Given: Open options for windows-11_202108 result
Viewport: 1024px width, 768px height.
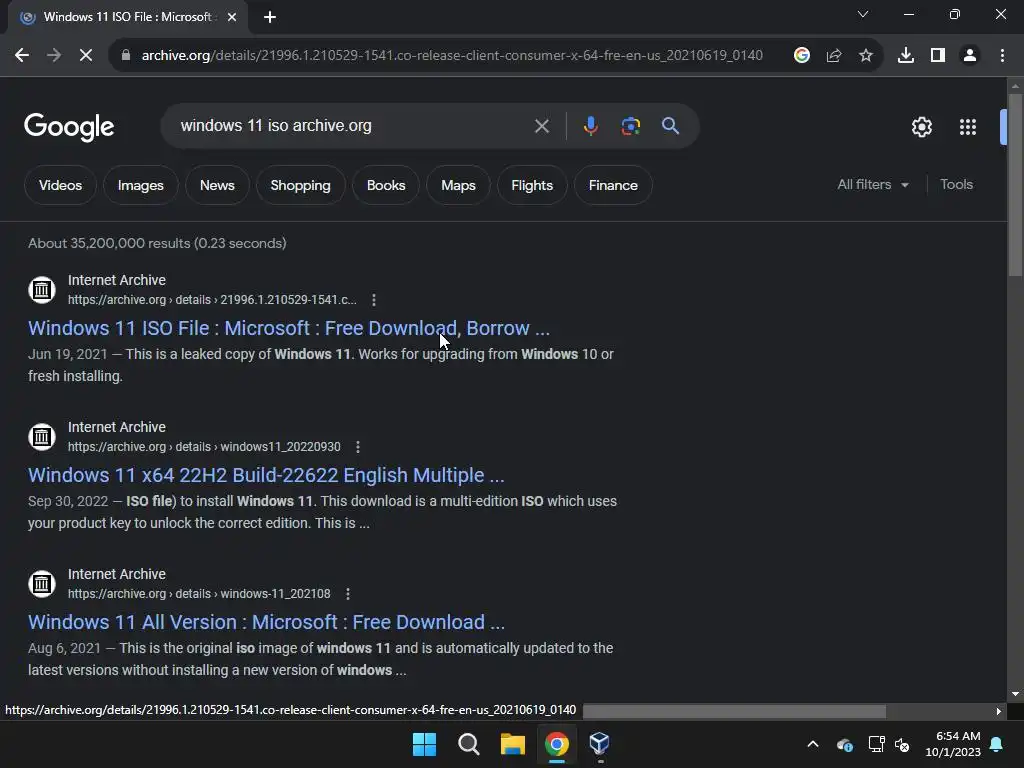Looking at the screenshot, I should click(347, 594).
